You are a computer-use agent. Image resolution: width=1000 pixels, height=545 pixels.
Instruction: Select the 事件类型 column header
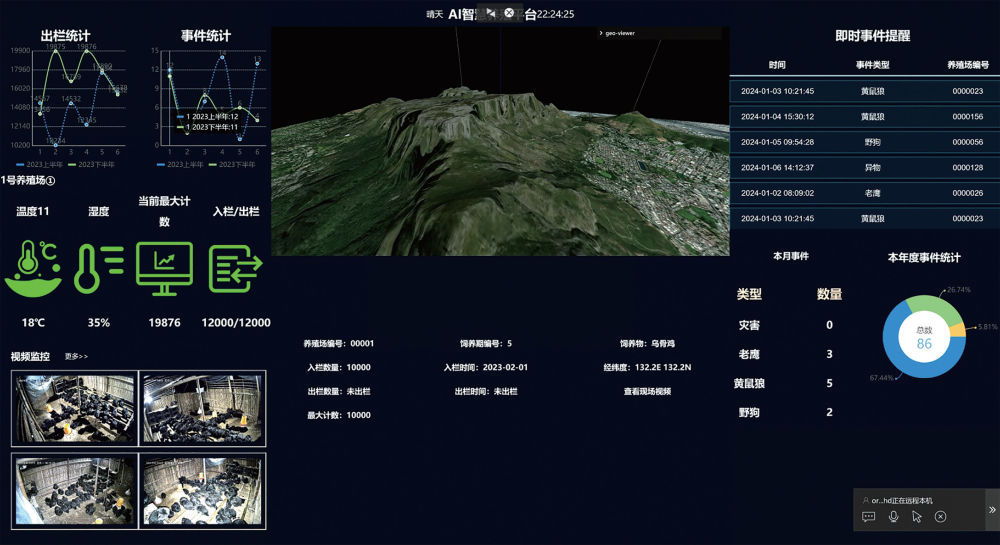coord(873,65)
